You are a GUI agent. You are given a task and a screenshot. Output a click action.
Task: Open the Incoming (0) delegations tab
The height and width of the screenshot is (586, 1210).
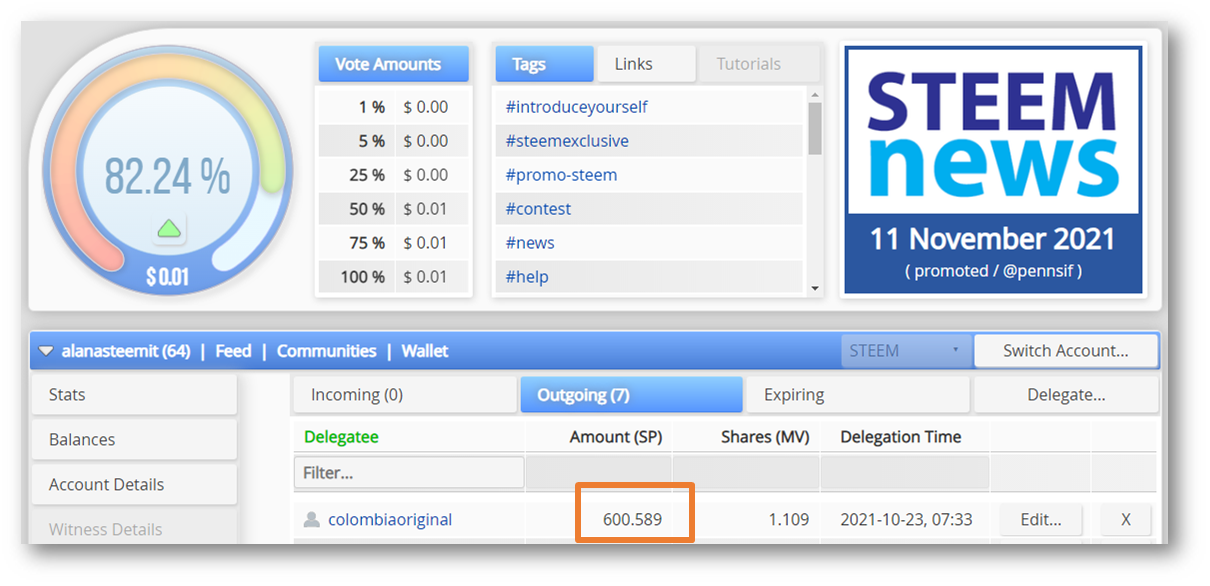pyautogui.click(x=404, y=394)
